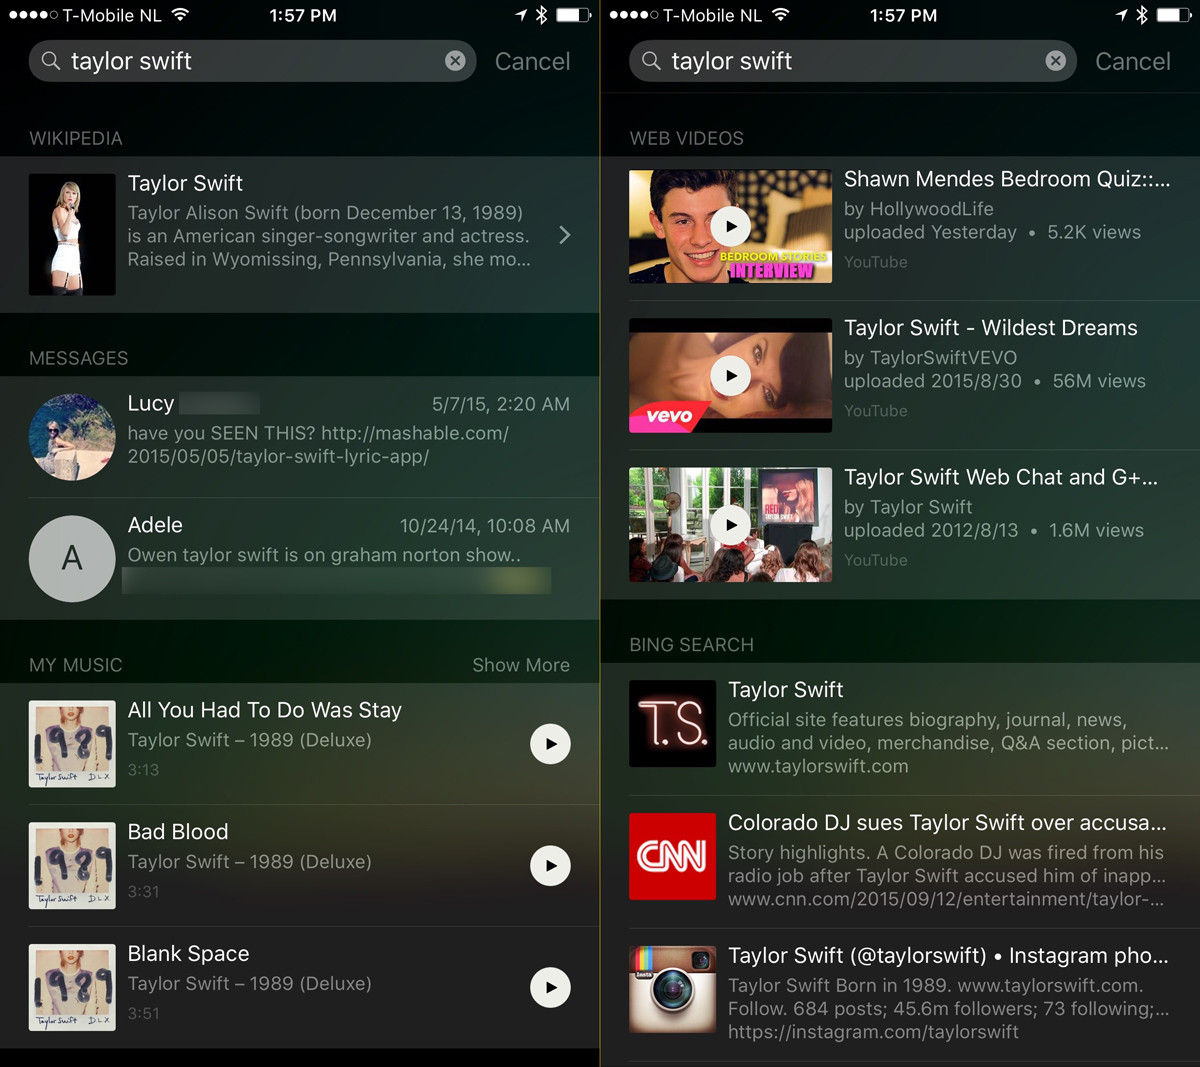Viewport: 1200px width, 1067px height.
Task: Clear the search text in the right screen
Action: coord(1055,61)
